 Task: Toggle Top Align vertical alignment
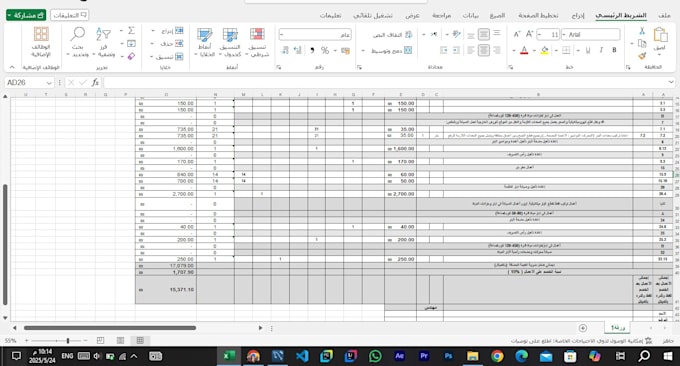tap(497, 33)
